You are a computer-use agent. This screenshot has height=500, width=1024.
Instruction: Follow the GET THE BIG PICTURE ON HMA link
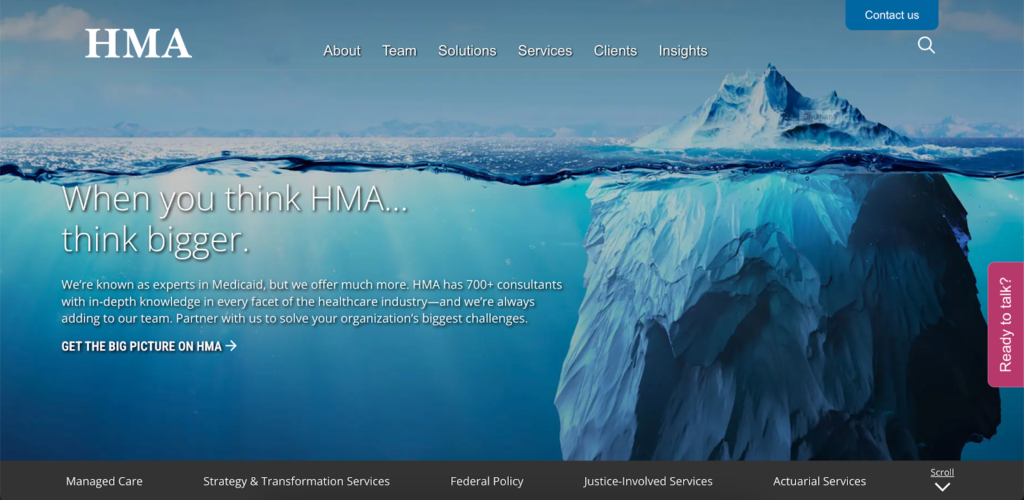pos(150,346)
